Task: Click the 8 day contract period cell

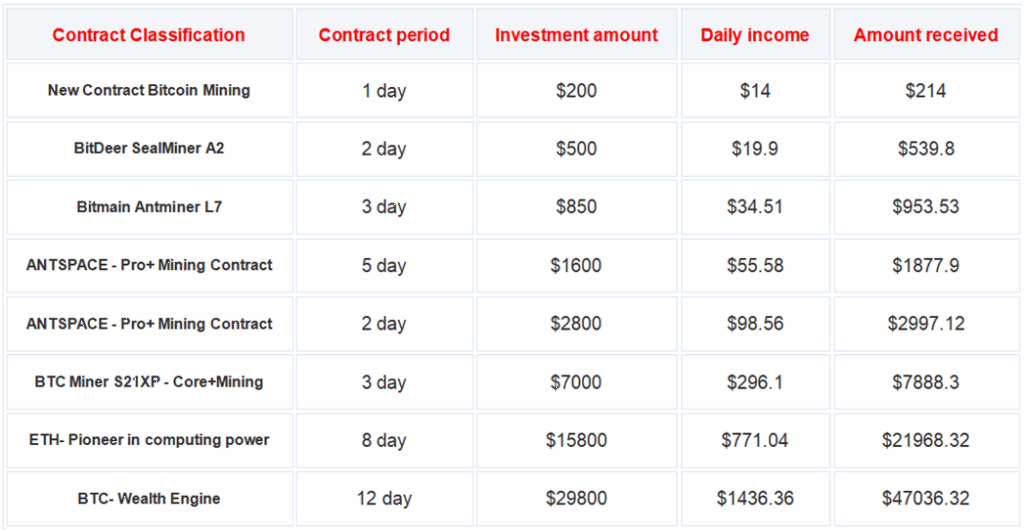Action: 384,440
